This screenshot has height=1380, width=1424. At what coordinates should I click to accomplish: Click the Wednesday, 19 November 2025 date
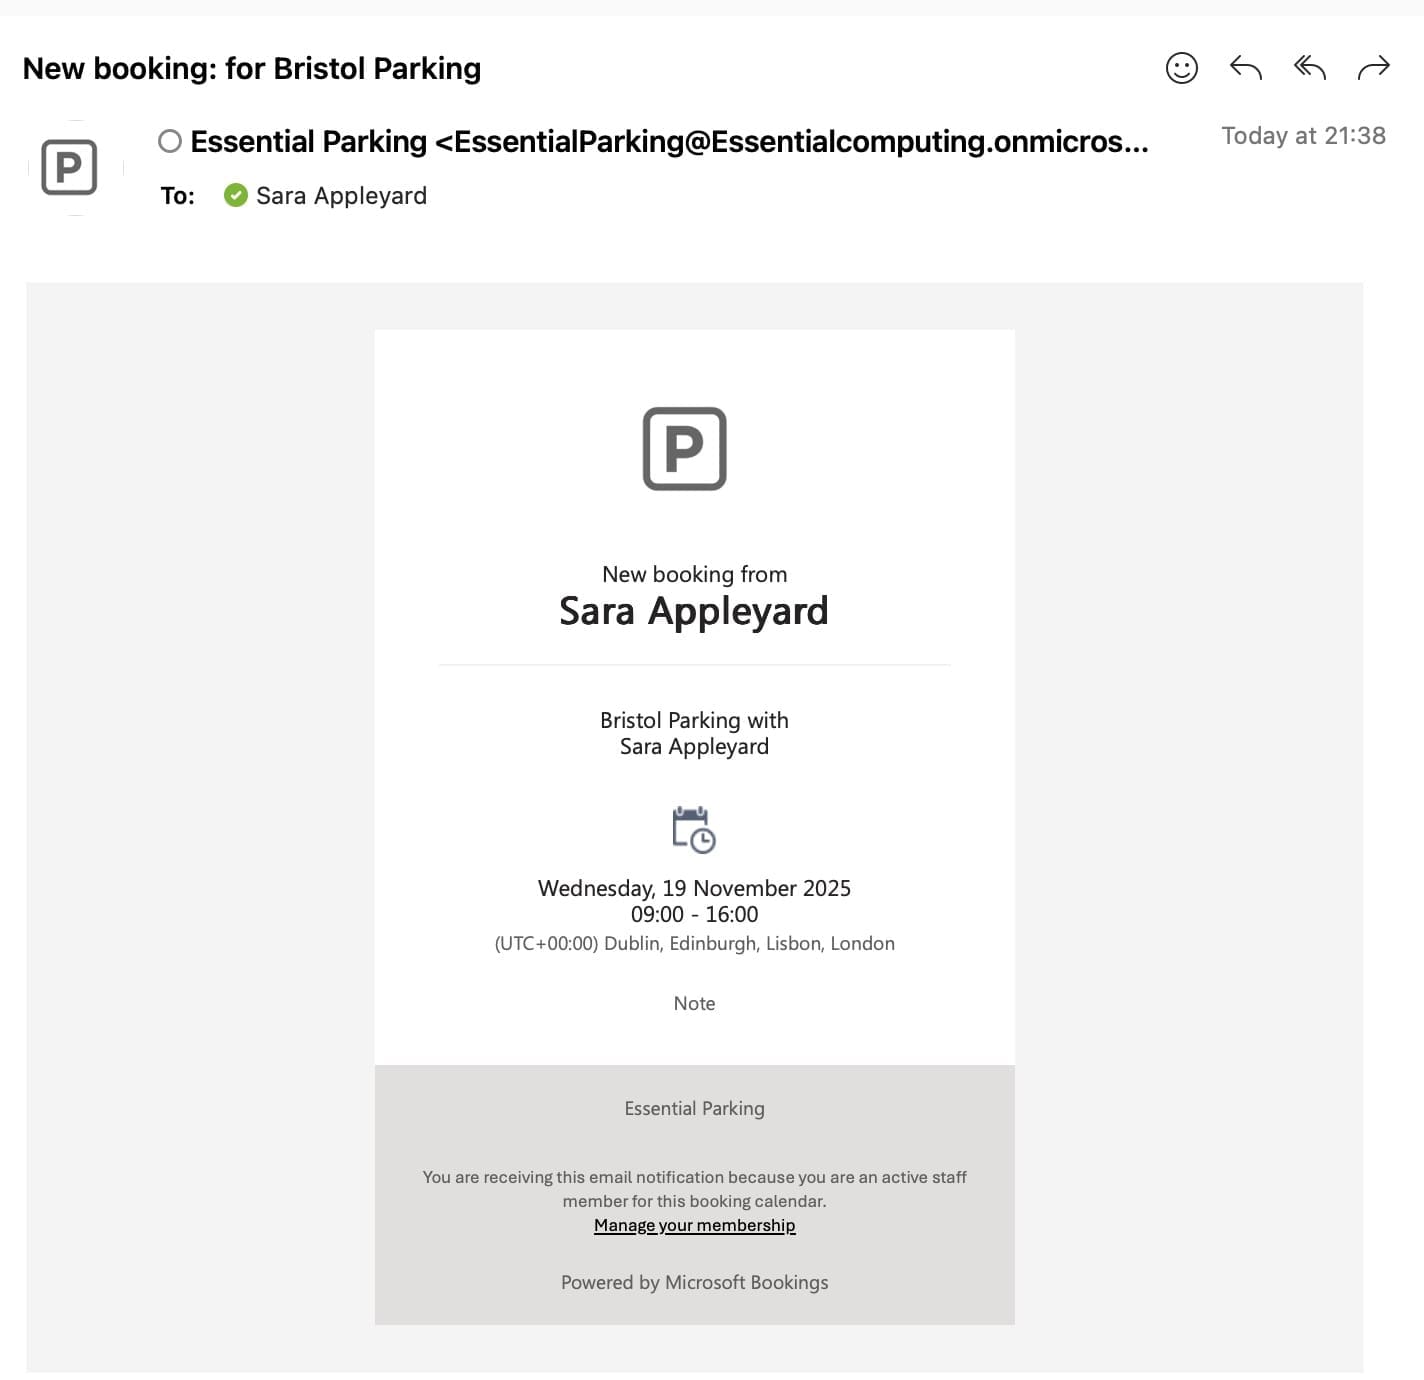point(694,888)
